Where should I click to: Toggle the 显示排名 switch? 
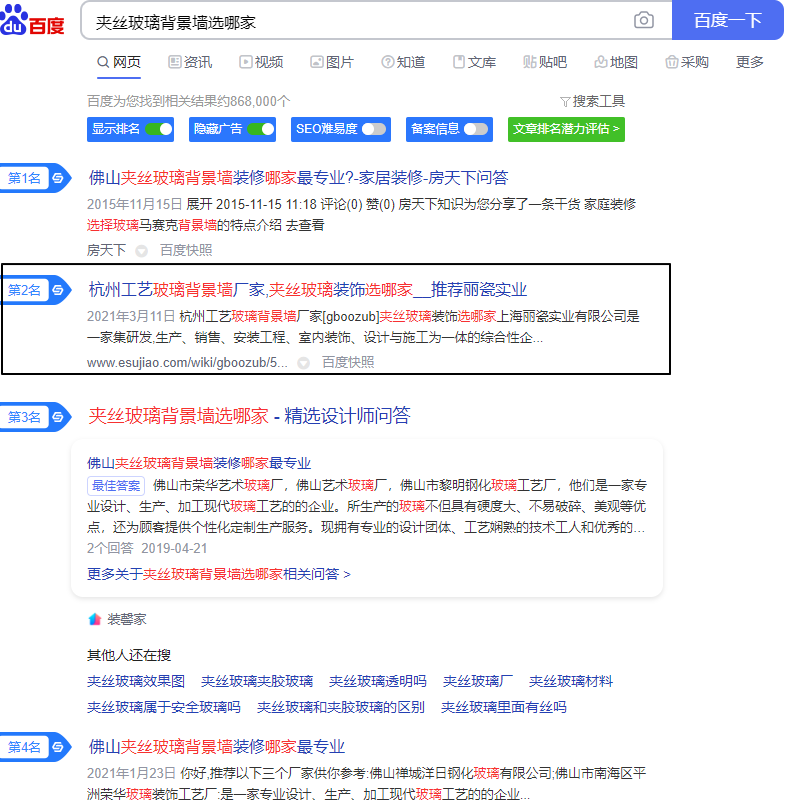(158, 129)
